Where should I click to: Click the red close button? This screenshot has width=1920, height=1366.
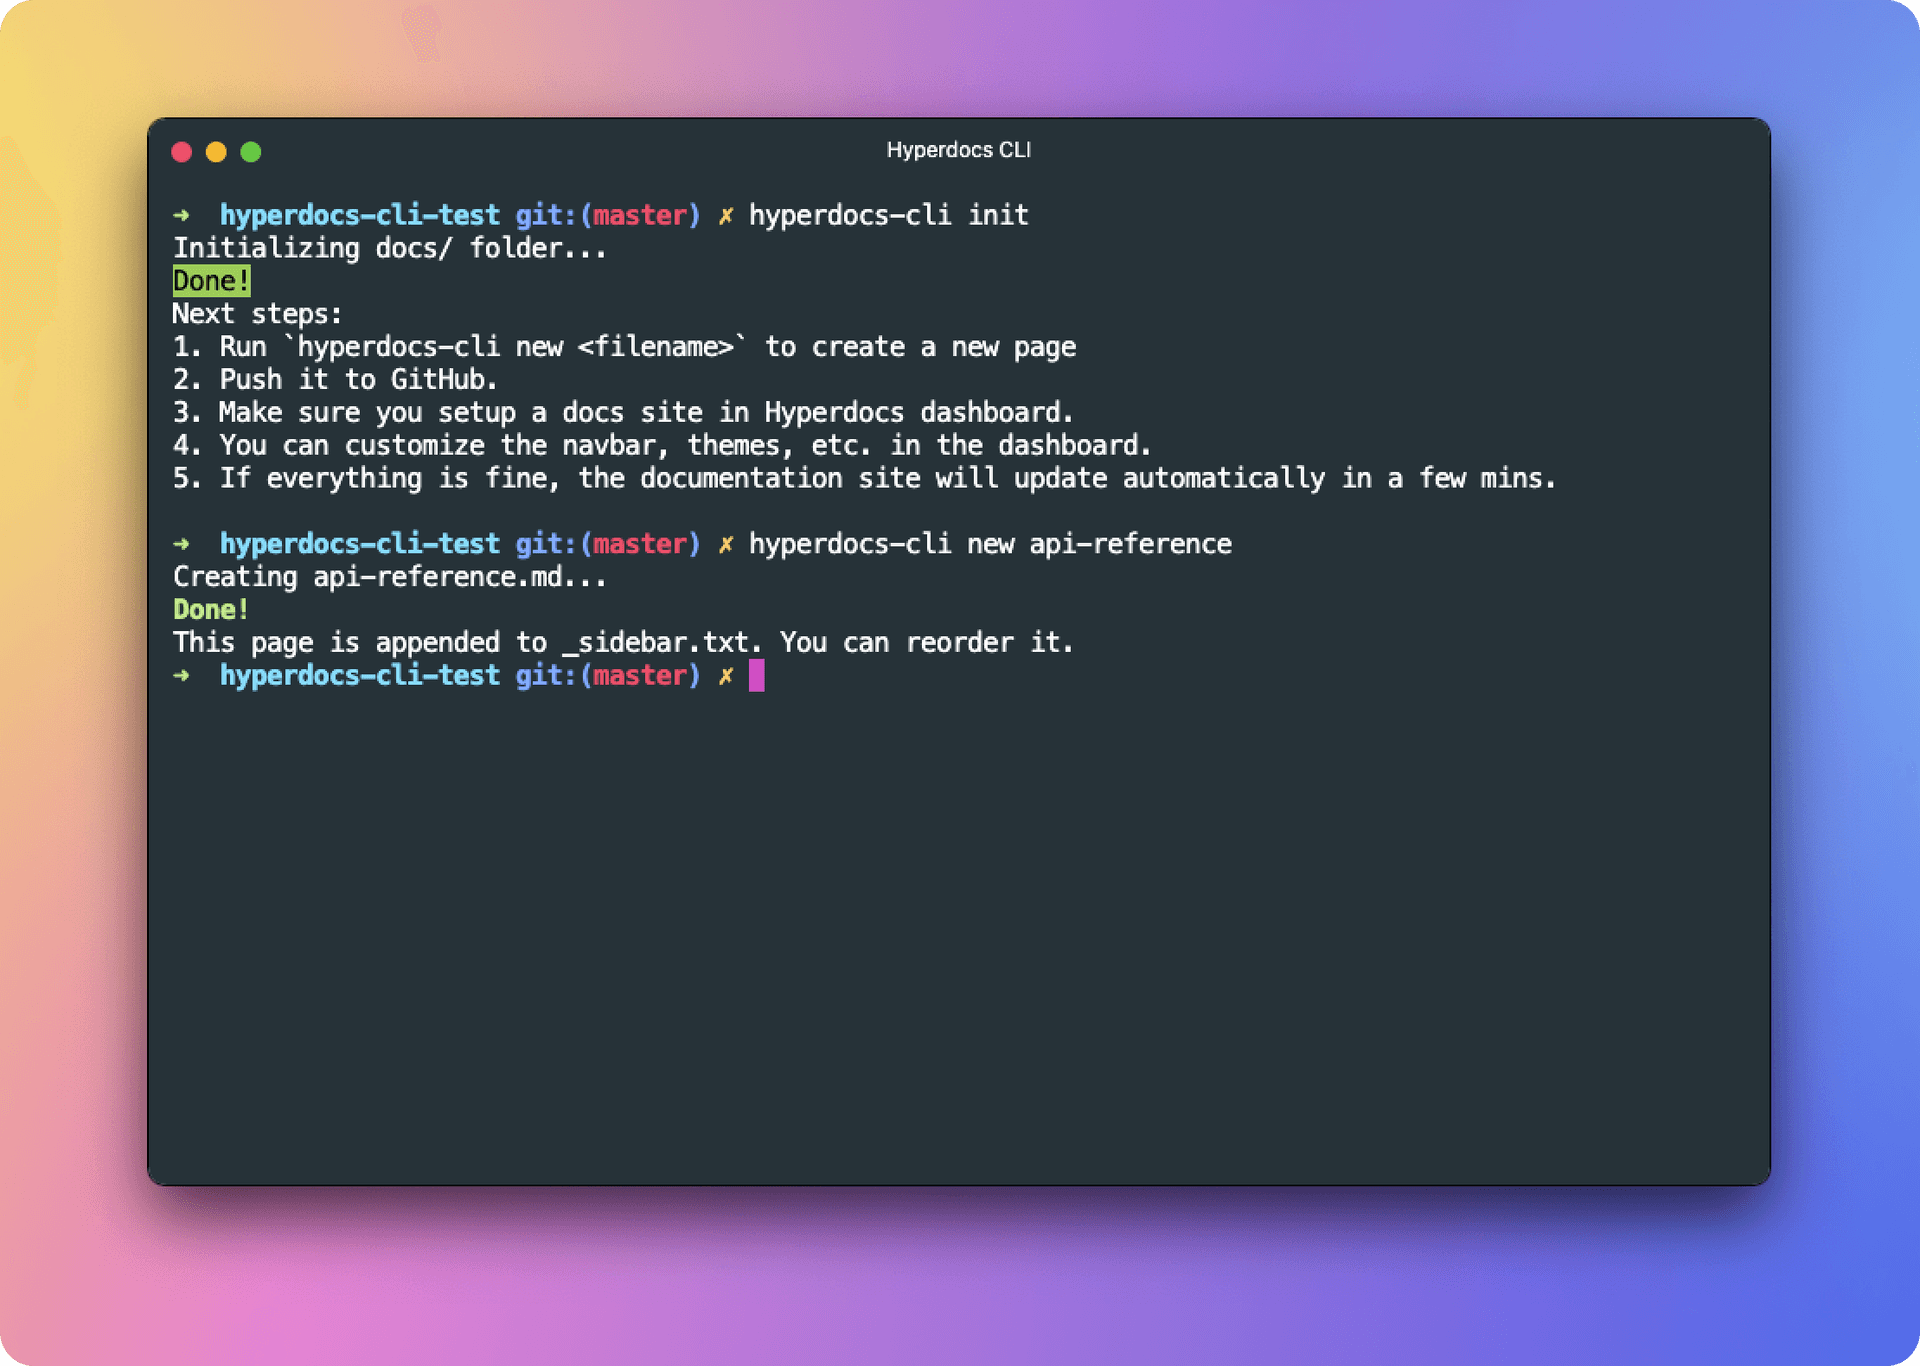coord(182,148)
